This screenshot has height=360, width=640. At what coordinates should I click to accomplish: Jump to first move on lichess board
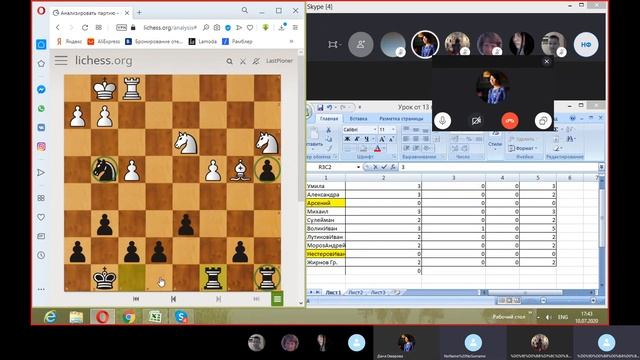pos(136,299)
